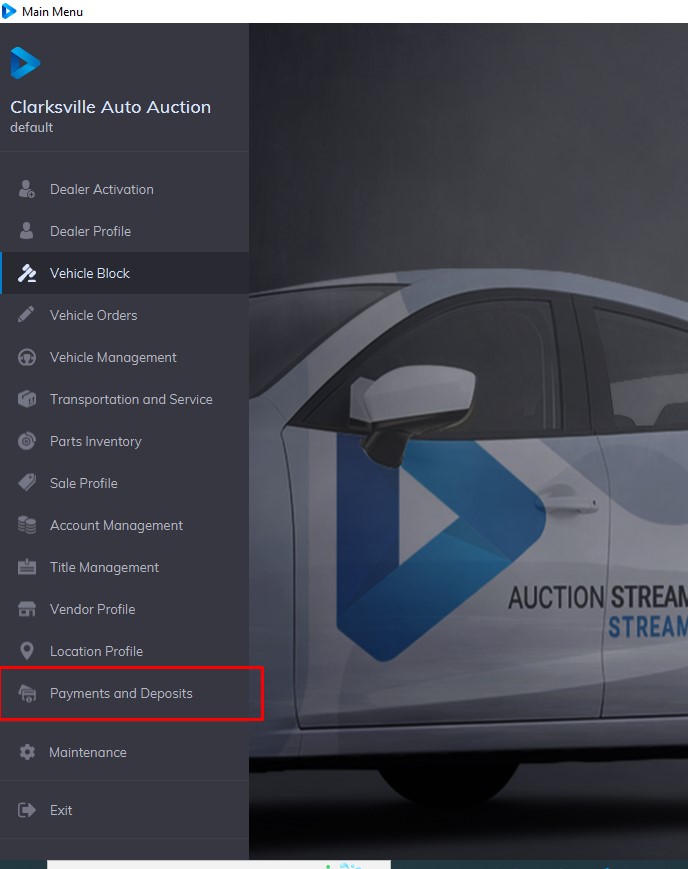Click the Sale Profile tag icon

(x=27, y=483)
